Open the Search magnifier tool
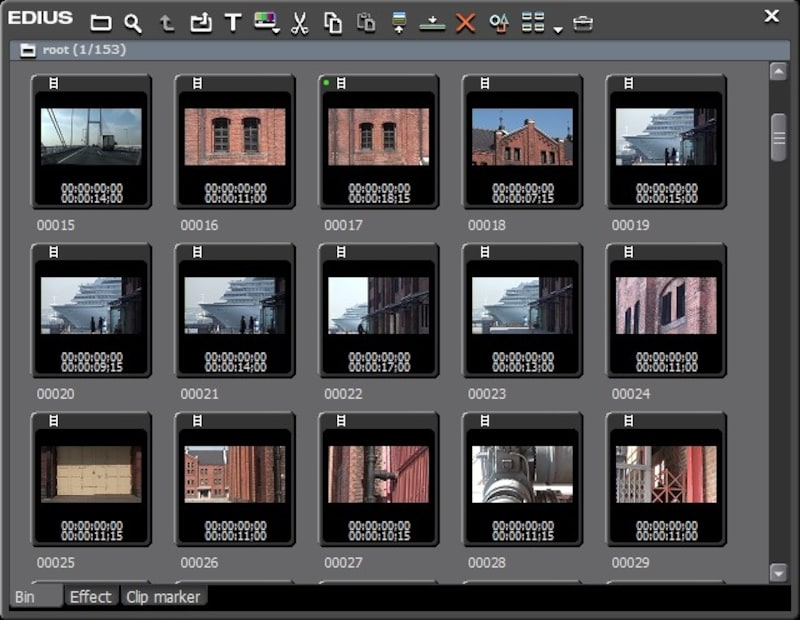 pos(133,22)
